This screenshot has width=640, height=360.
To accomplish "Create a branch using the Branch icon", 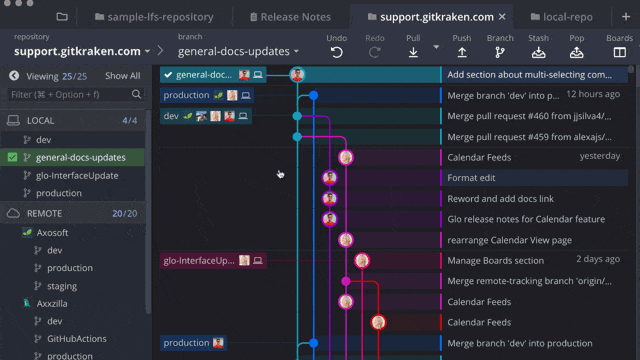I will click(x=500, y=52).
